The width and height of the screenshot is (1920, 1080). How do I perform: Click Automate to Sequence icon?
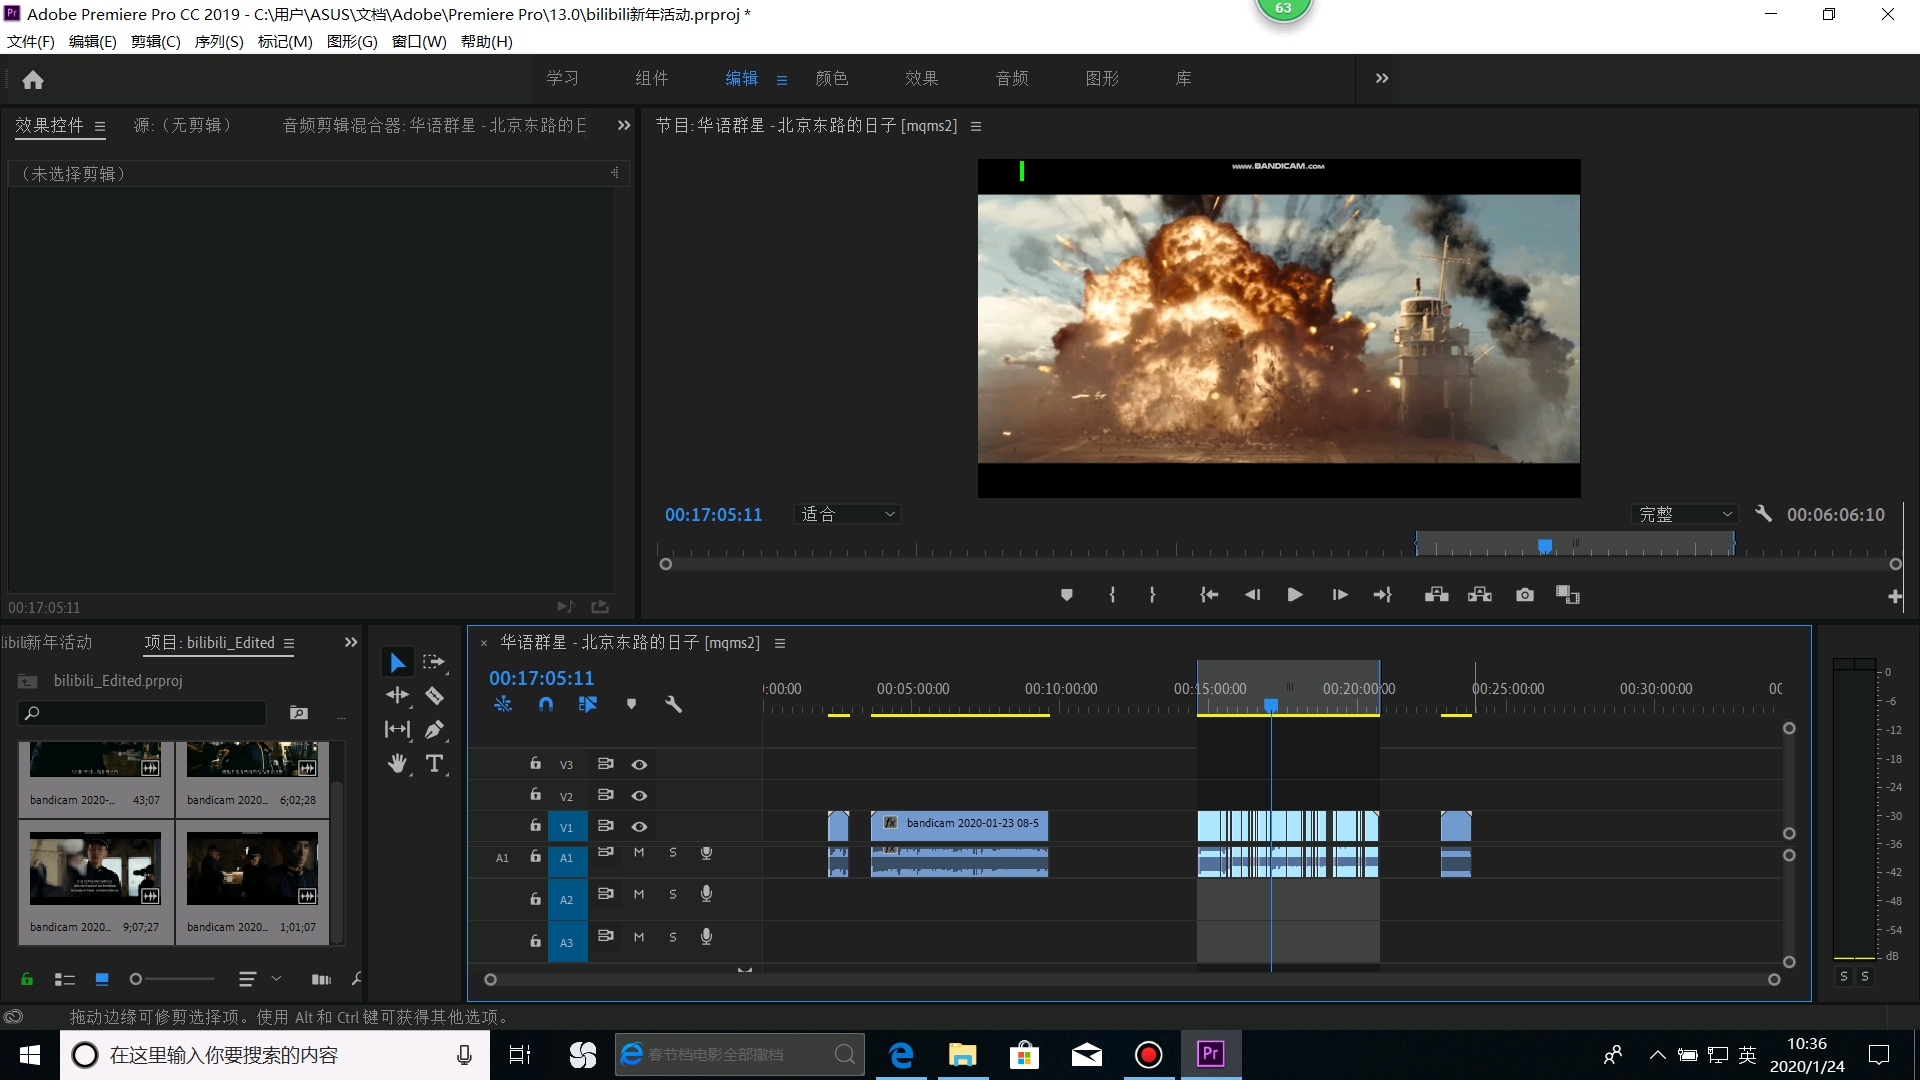coord(321,979)
